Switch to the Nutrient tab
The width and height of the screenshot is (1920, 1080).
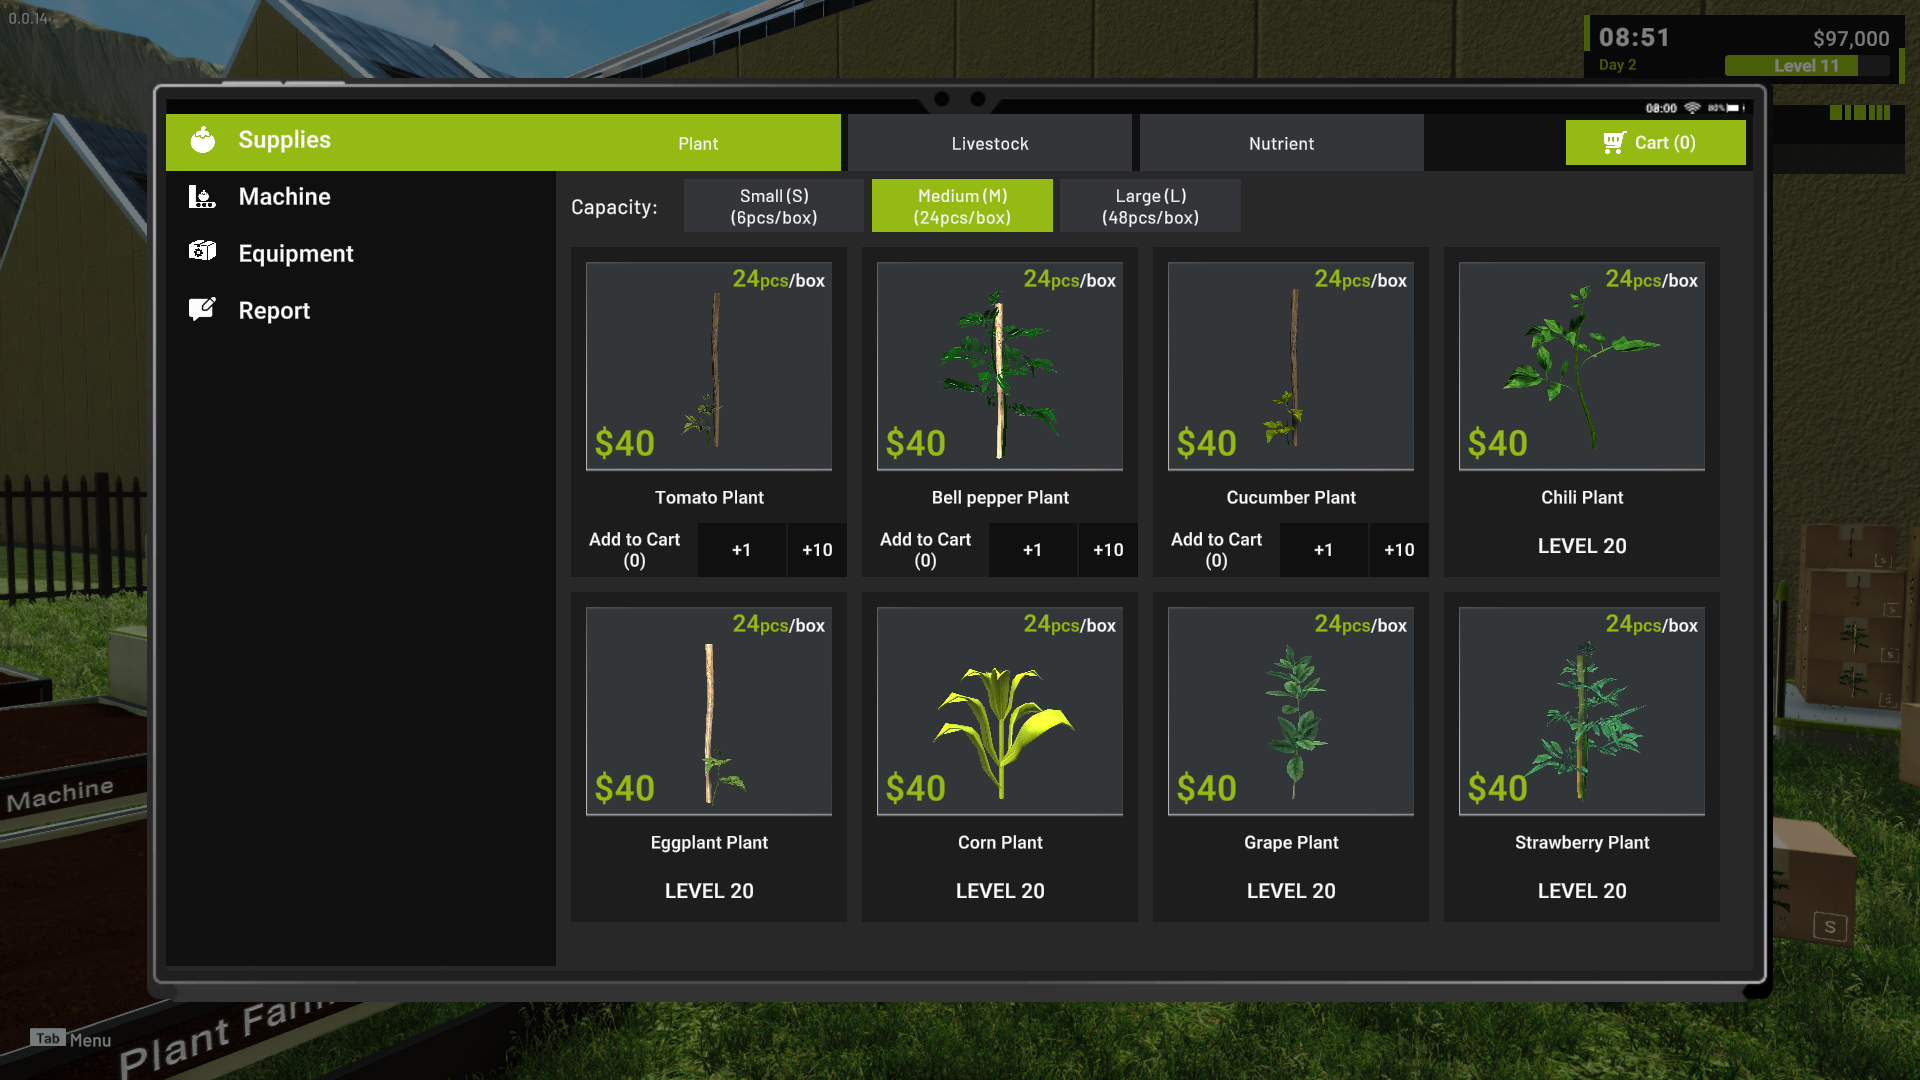click(x=1281, y=143)
